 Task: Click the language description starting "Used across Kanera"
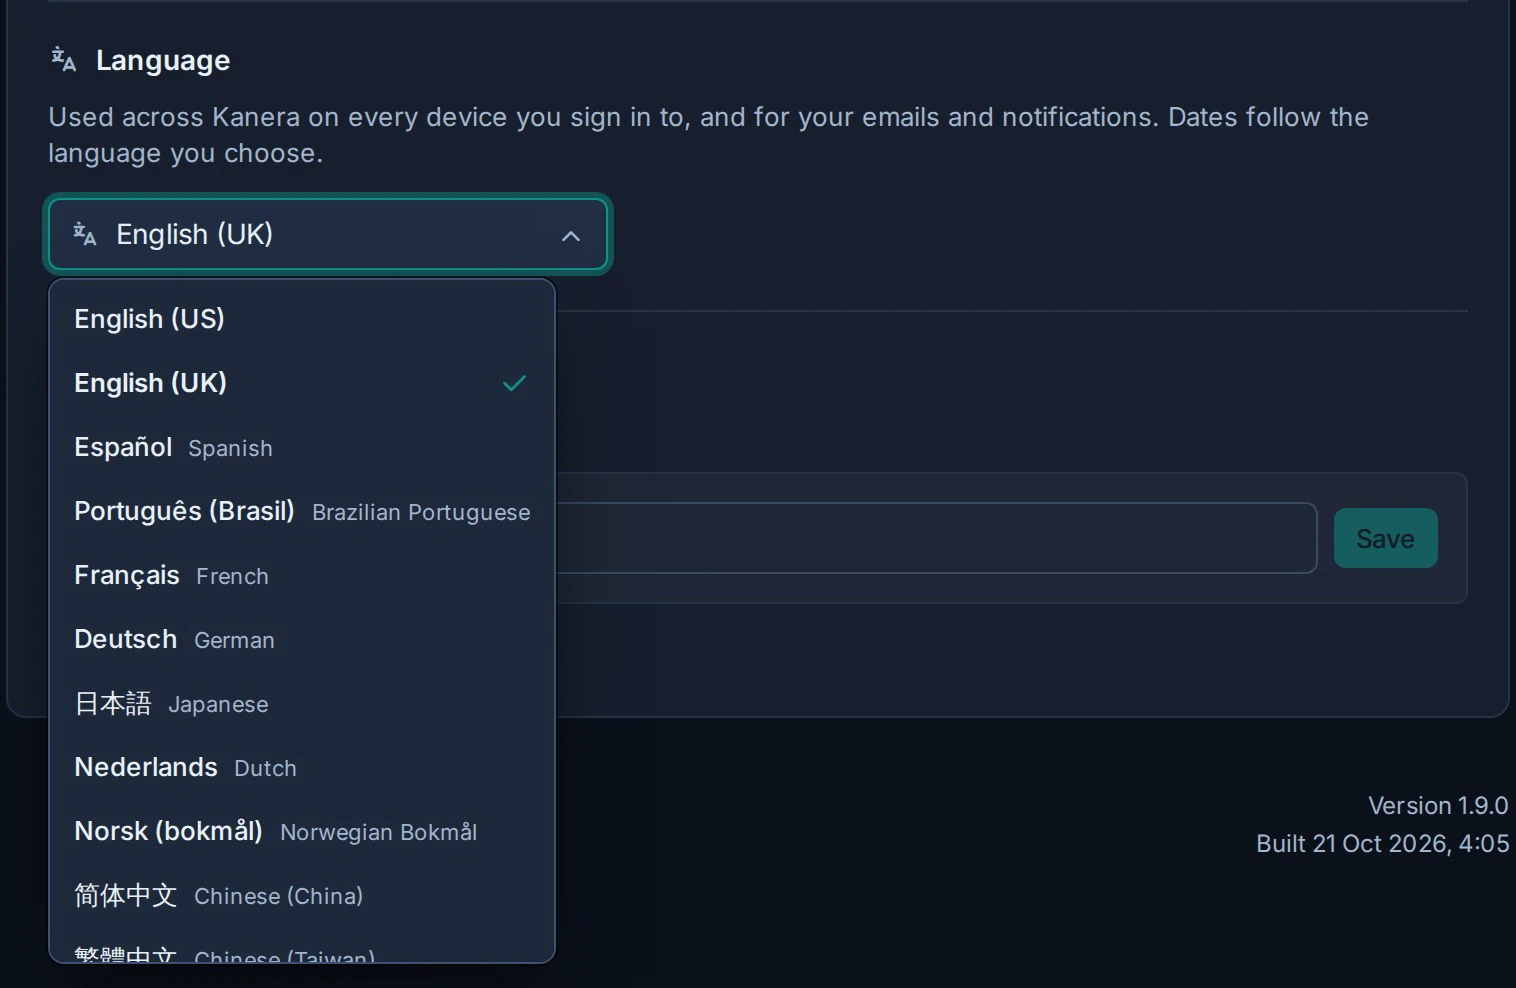pyautogui.click(x=708, y=135)
